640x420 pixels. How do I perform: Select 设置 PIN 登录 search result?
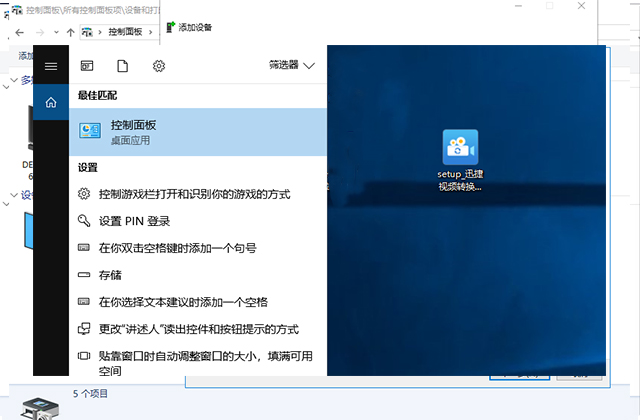click(x=134, y=221)
